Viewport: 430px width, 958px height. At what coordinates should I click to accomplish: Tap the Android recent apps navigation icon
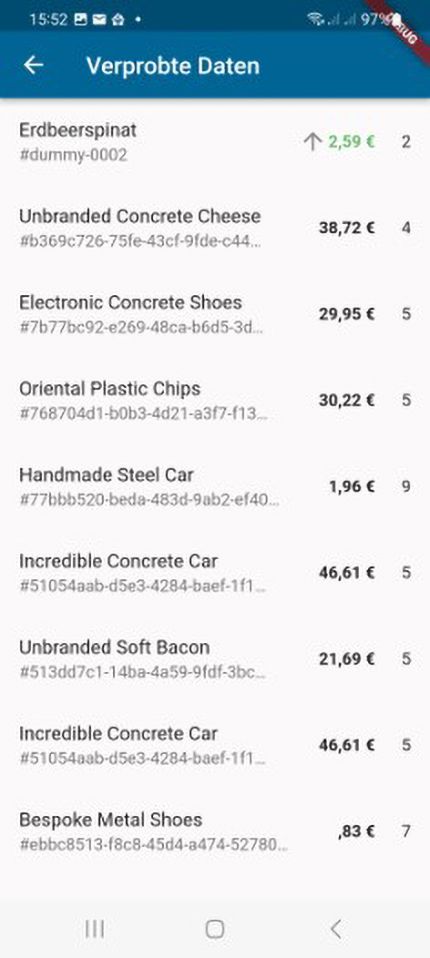(x=95, y=929)
